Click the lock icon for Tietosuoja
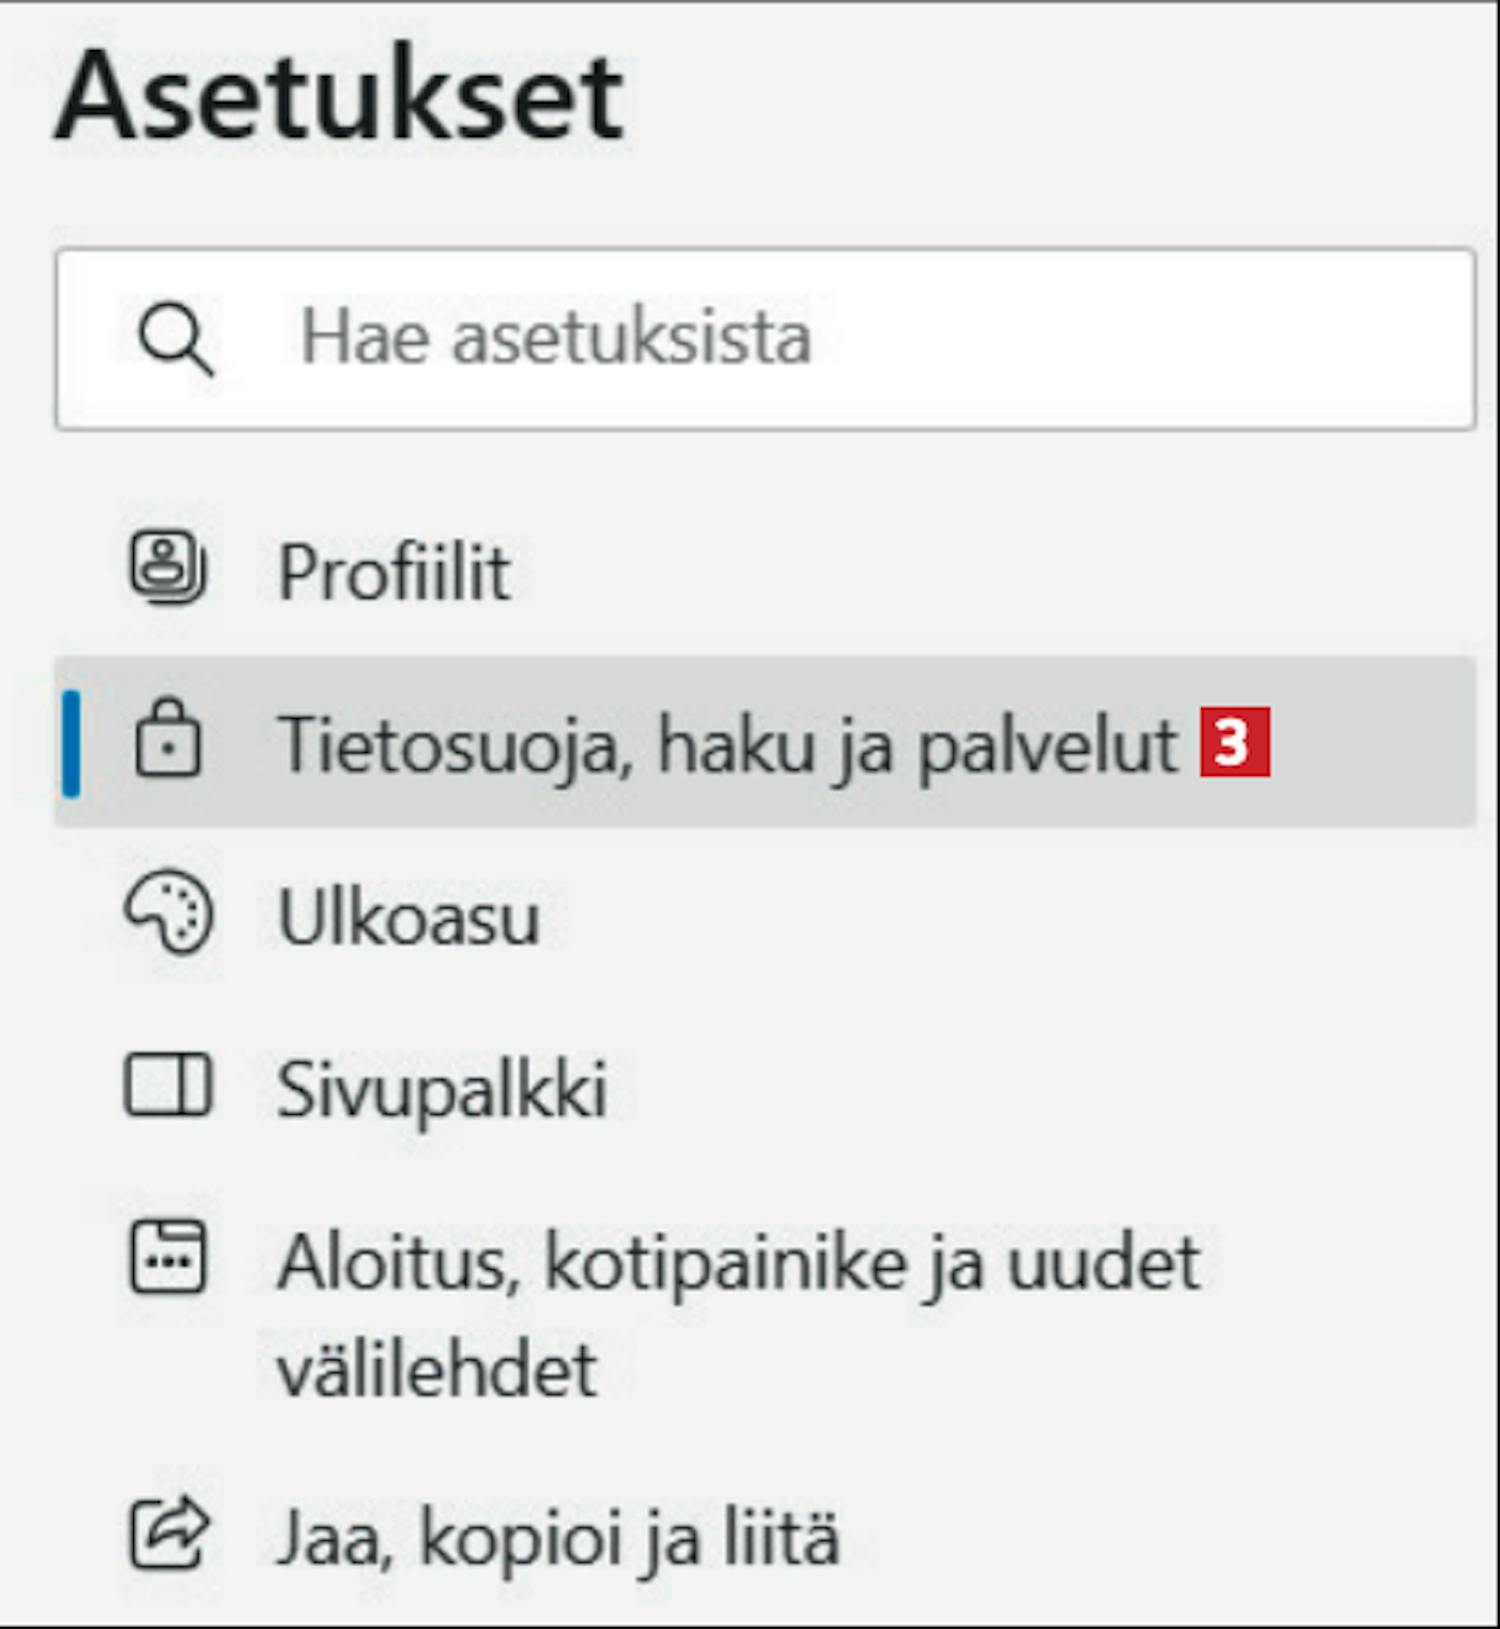Image resolution: width=1500 pixels, height=1629 pixels. coord(167,740)
